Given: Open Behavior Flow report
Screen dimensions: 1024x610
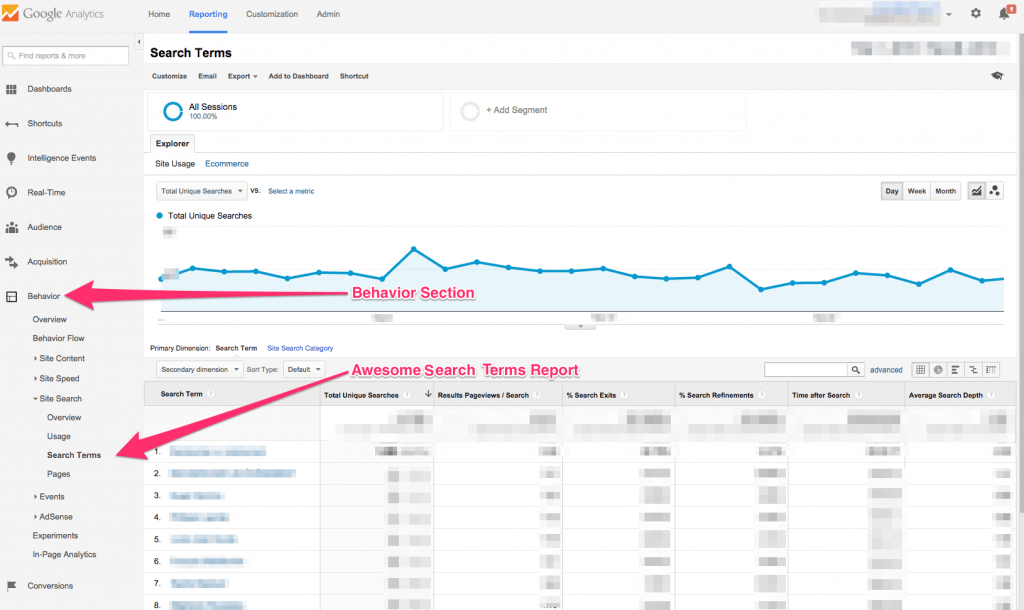Looking at the screenshot, I should click(x=58, y=338).
